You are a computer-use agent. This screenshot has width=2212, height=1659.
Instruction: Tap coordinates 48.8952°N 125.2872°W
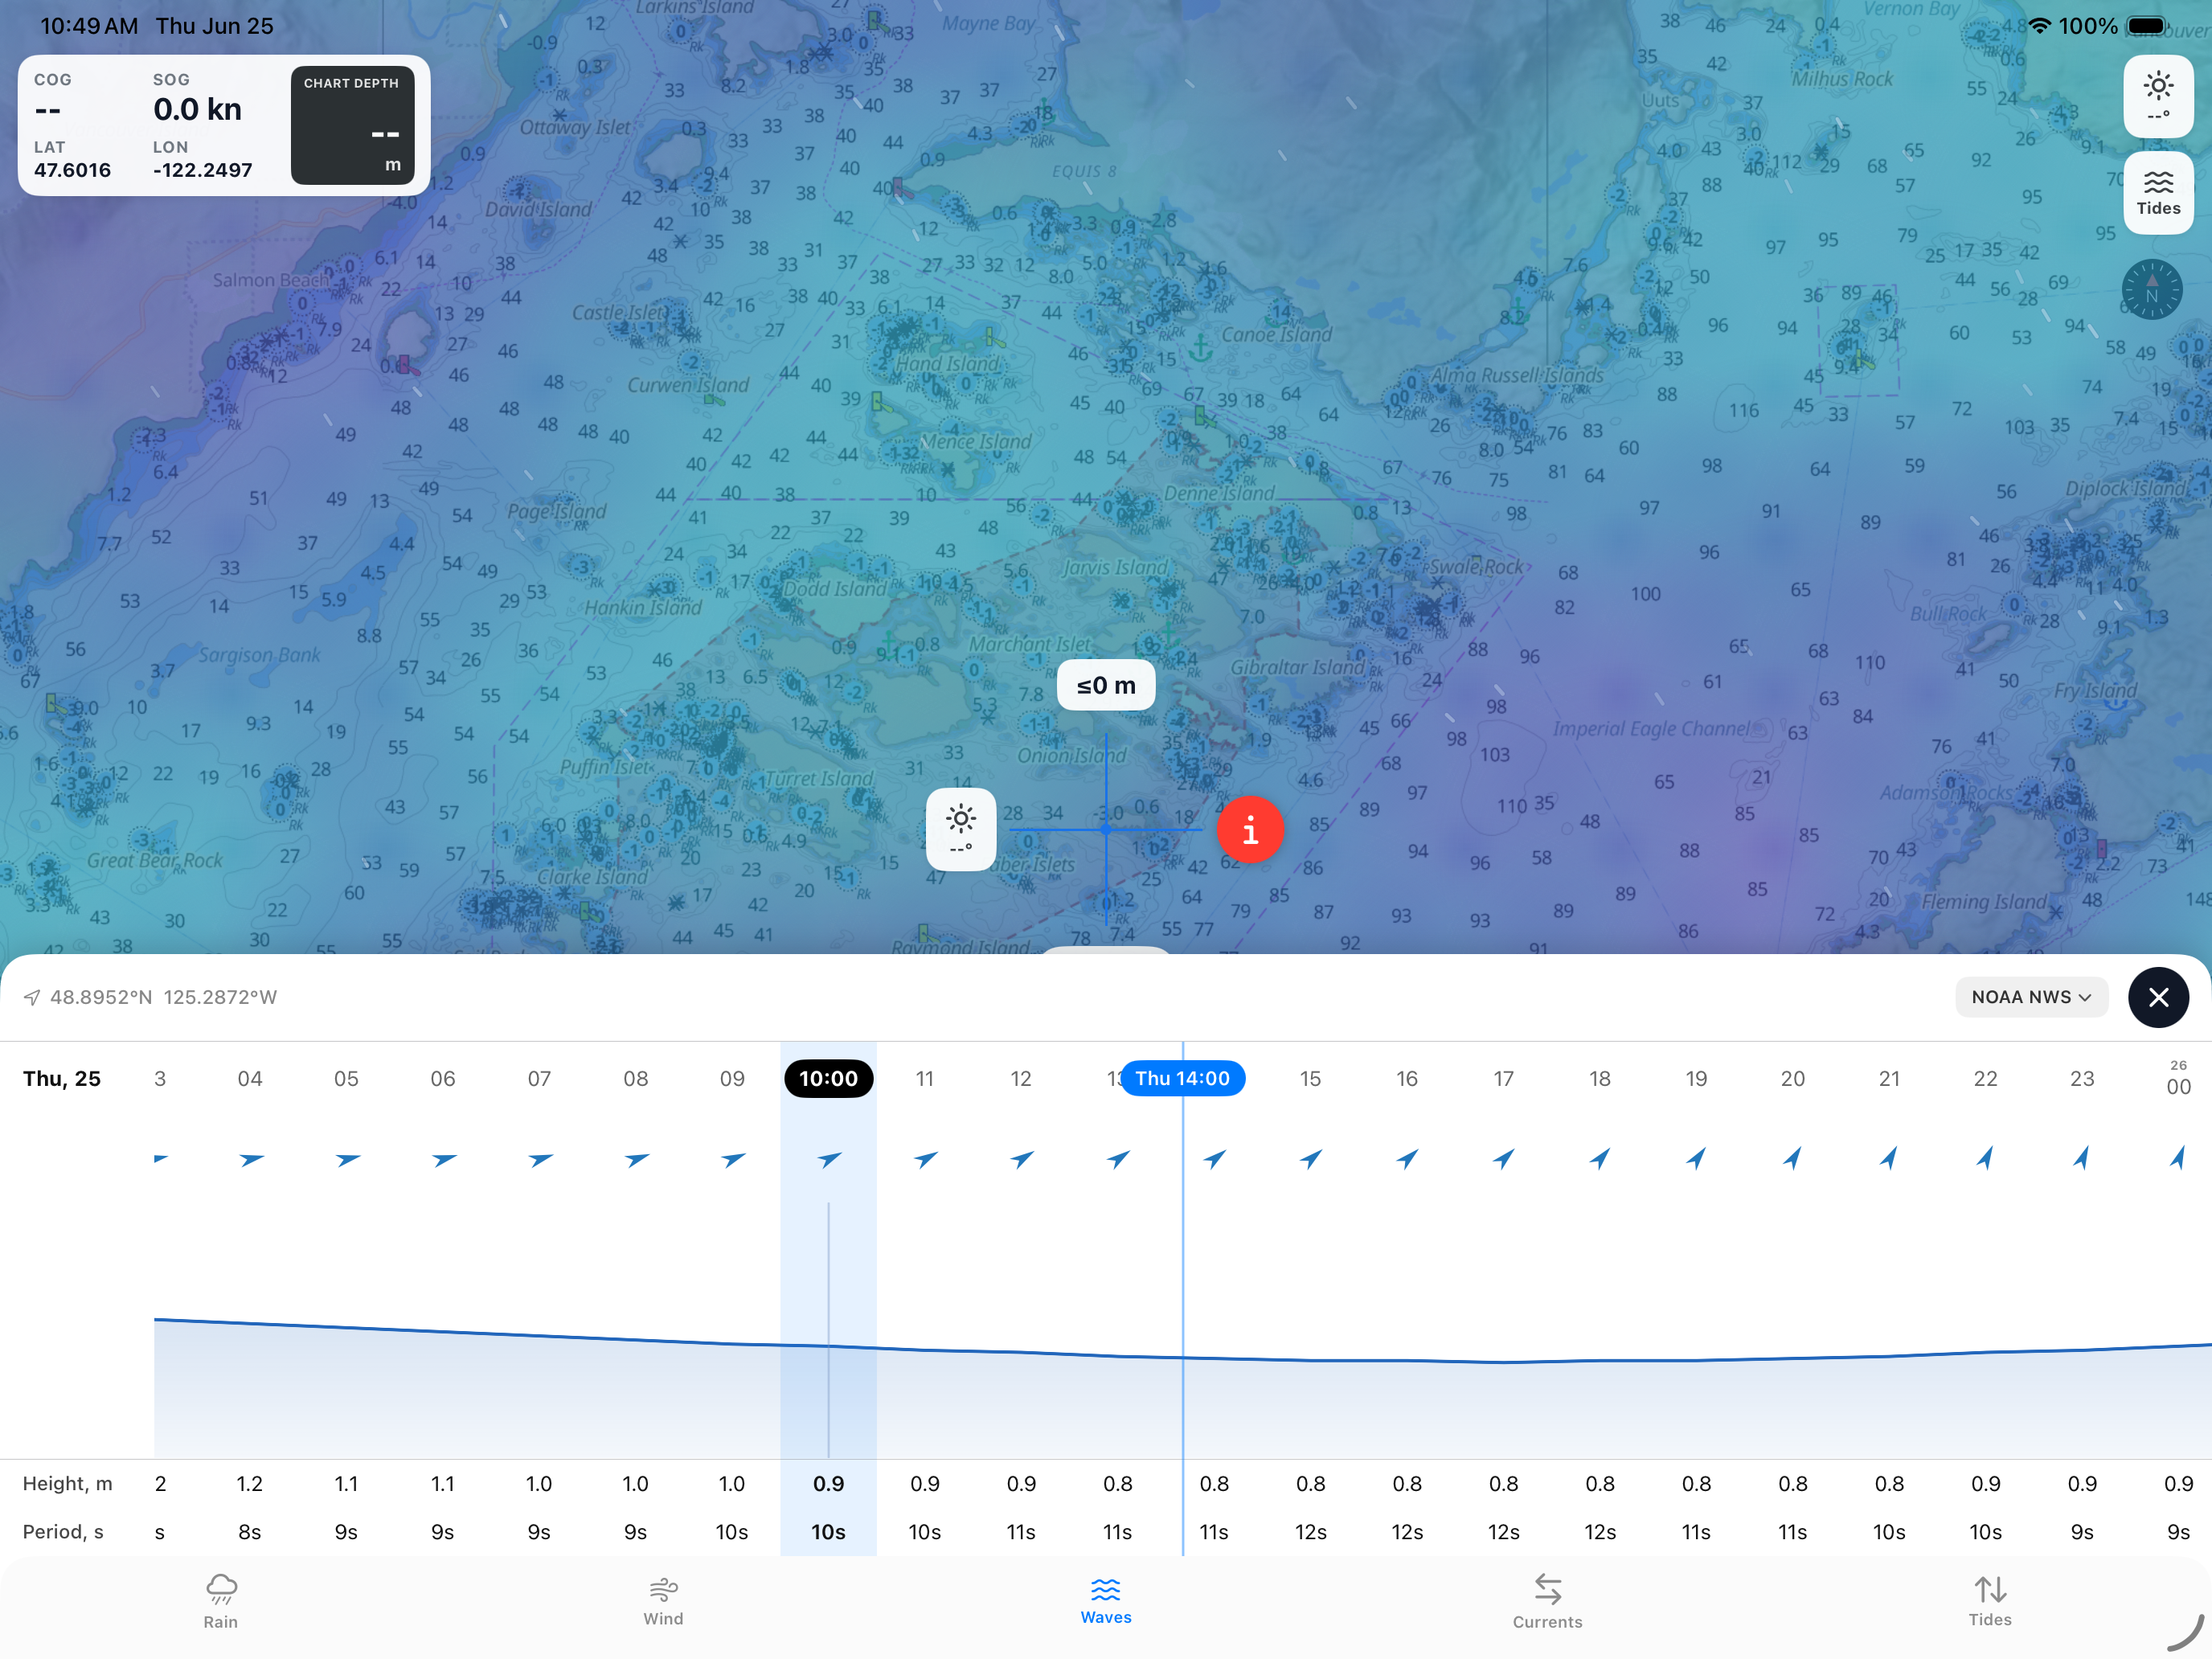[x=164, y=997]
